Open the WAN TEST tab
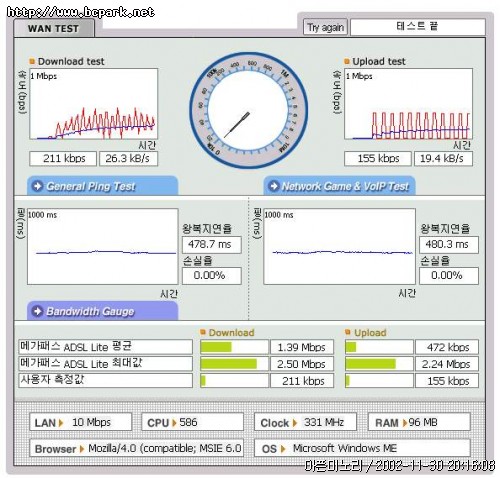The image size is (500, 478). tap(54, 29)
